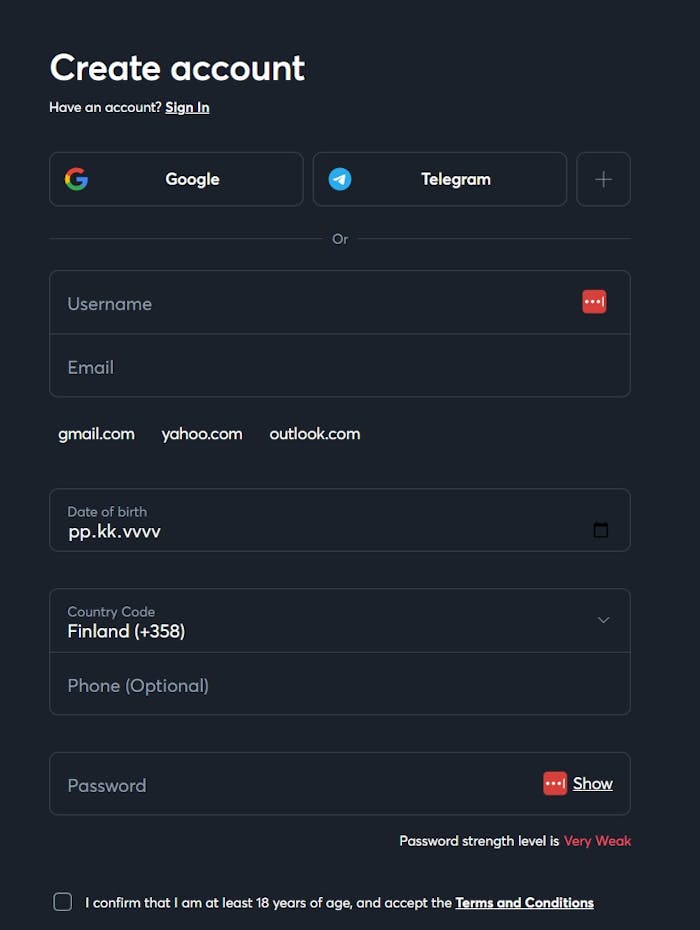Screen dimensions: 700x930
Task: Select the yahoo.com email suggestion
Action: (x=202, y=434)
